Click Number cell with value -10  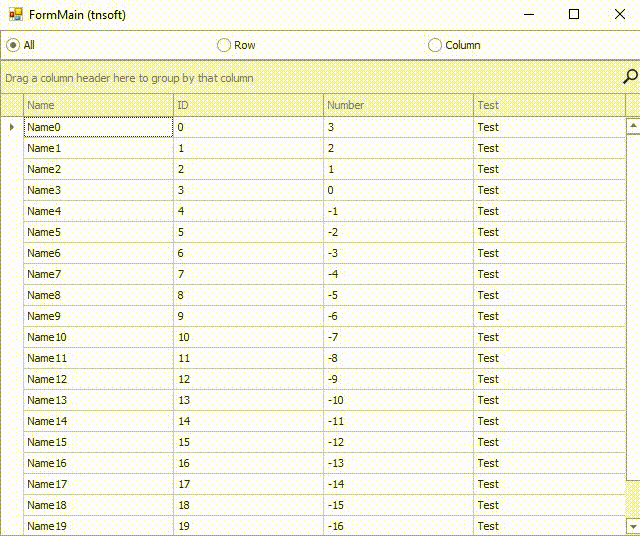click(x=398, y=400)
